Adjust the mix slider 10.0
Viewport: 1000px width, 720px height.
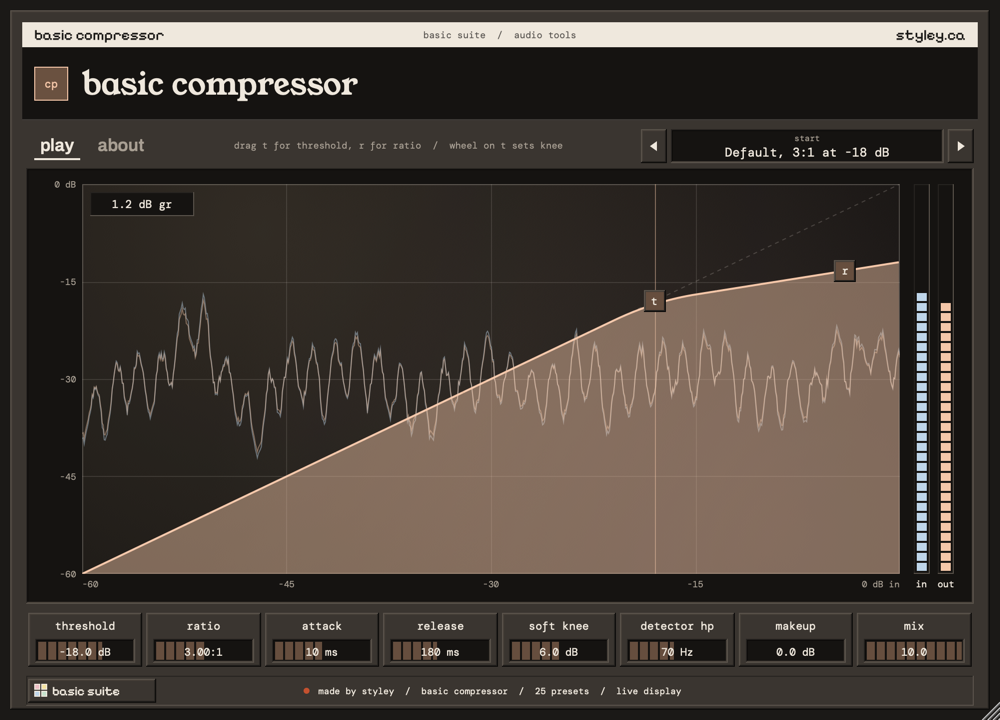(914, 652)
